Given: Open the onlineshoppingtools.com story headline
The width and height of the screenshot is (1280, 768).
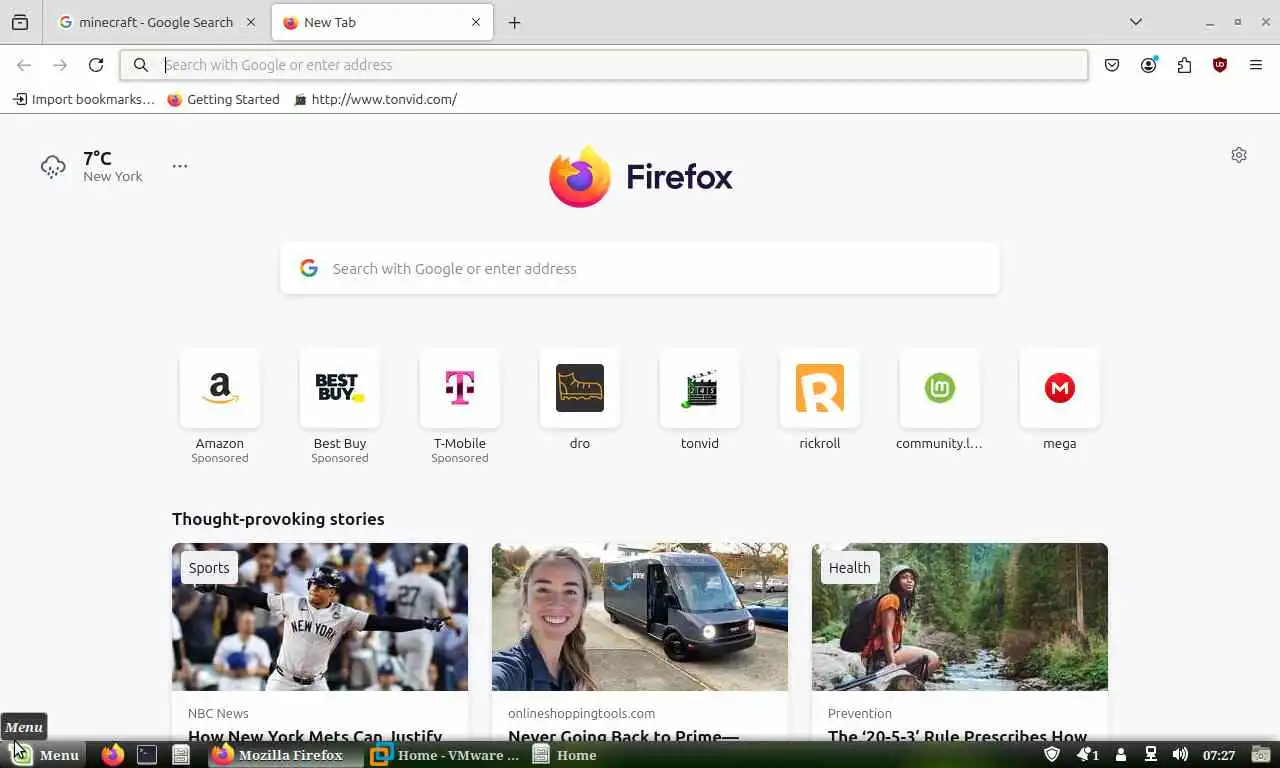Looking at the screenshot, I should click(x=623, y=737).
